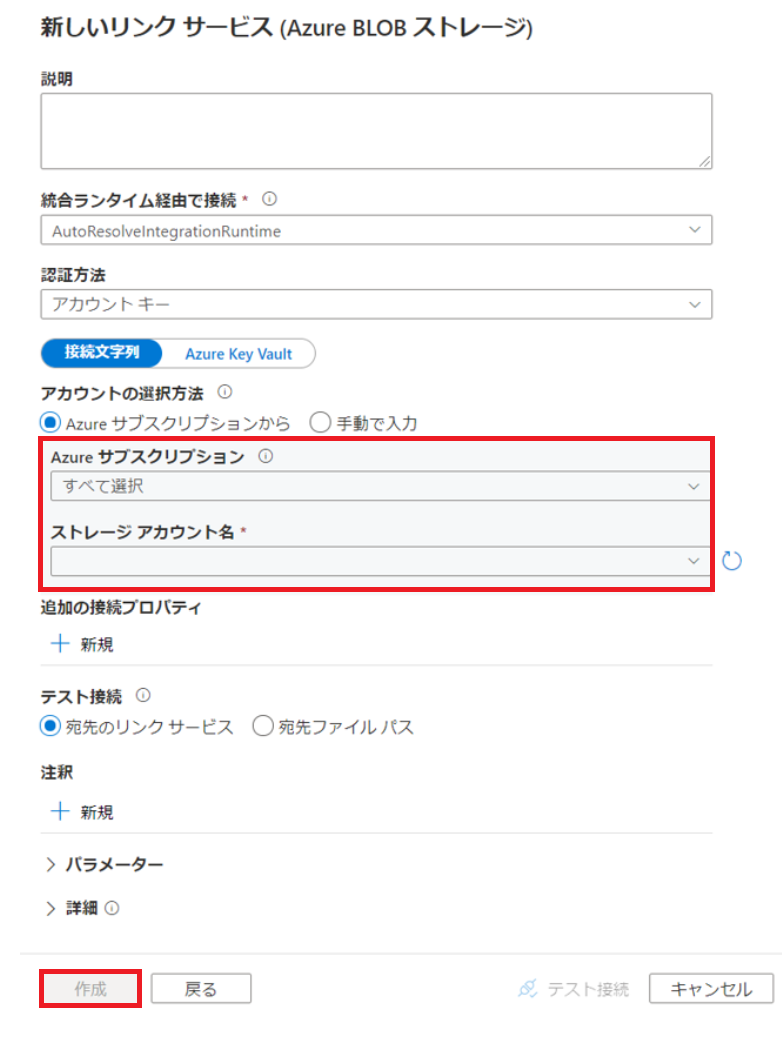Click the plus icon under 追加の接続プロパティ
Viewport: 782px width, 1046px height.
(59, 644)
